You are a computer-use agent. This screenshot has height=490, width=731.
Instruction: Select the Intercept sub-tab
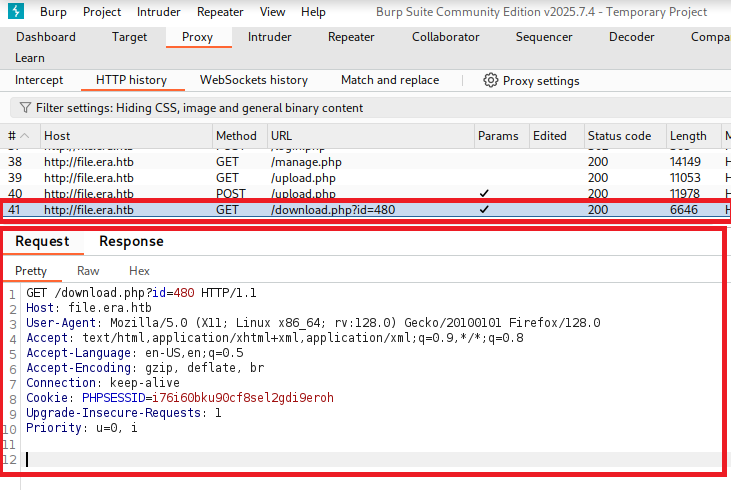click(x=39, y=80)
